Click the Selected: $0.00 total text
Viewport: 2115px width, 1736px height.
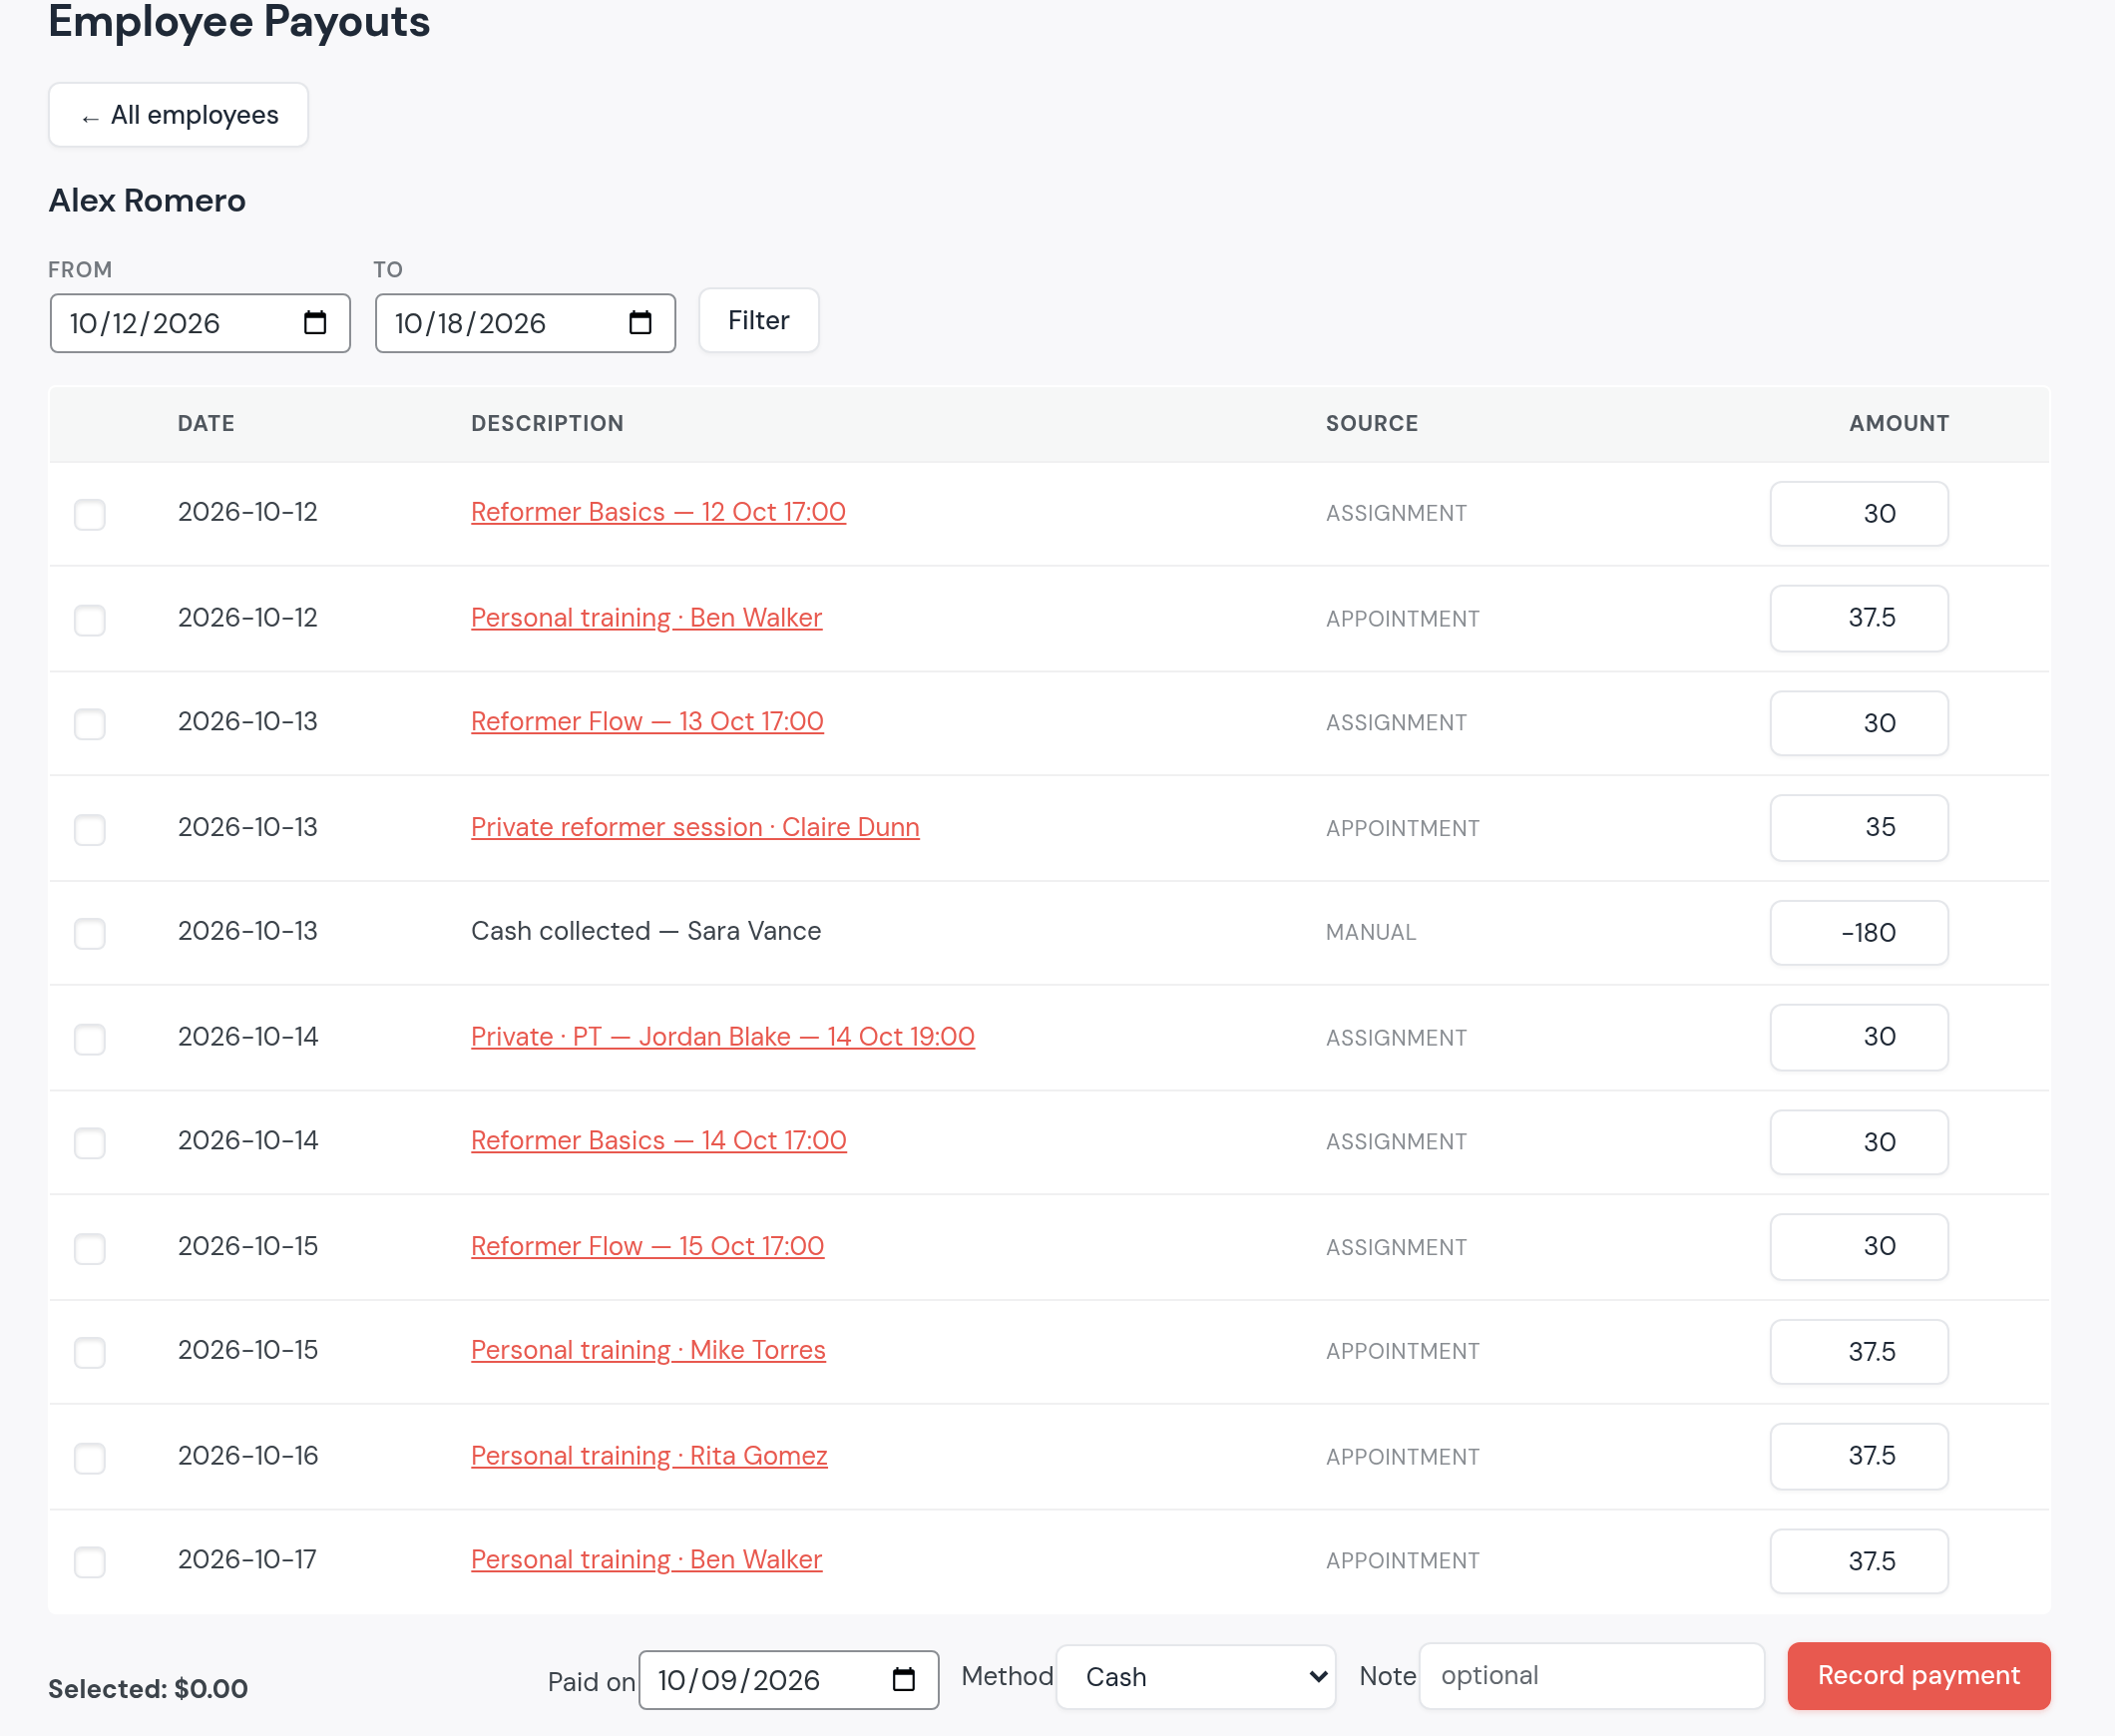[x=148, y=1689]
